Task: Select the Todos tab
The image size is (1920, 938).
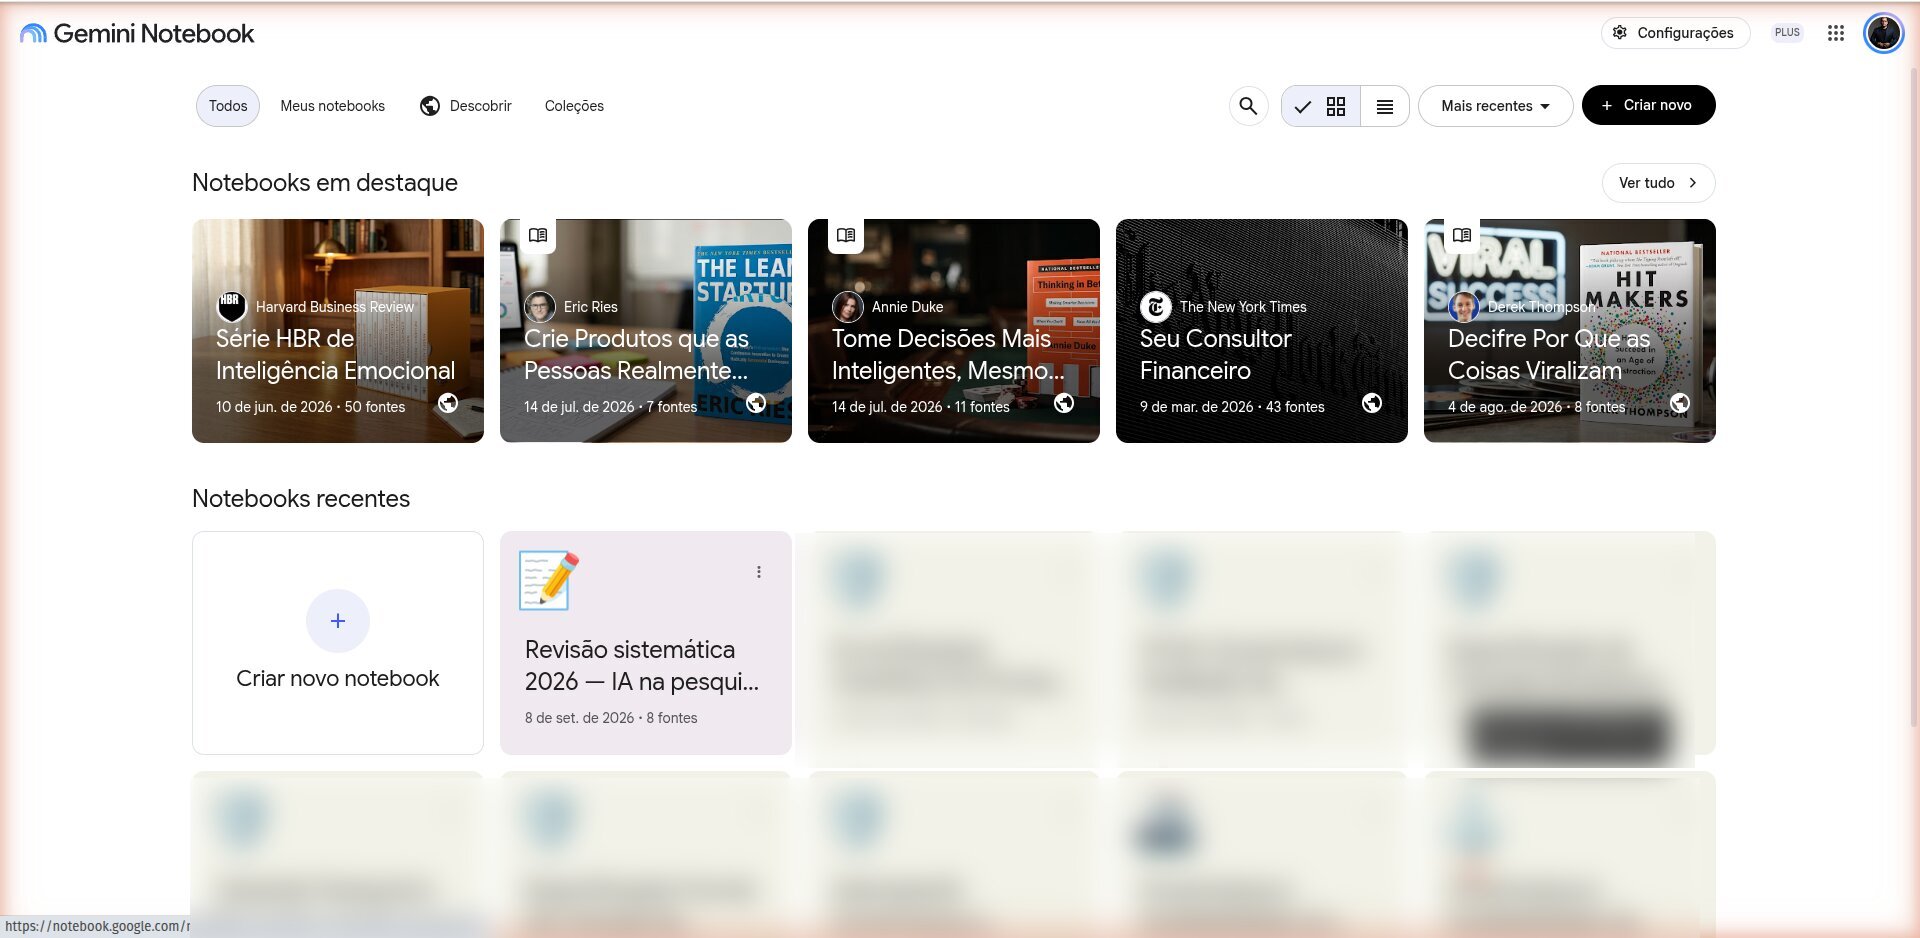Action: click(228, 106)
